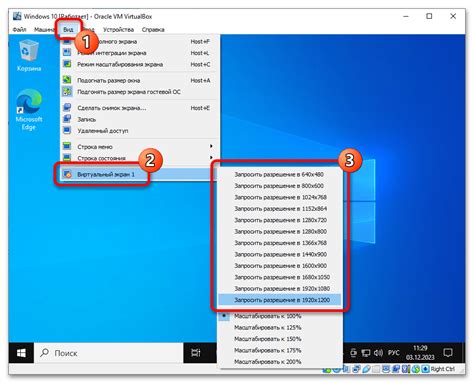This screenshot has height=383, width=474.
Task: Click volume speaker icon in guest tray
Action: click(x=378, y=353)
